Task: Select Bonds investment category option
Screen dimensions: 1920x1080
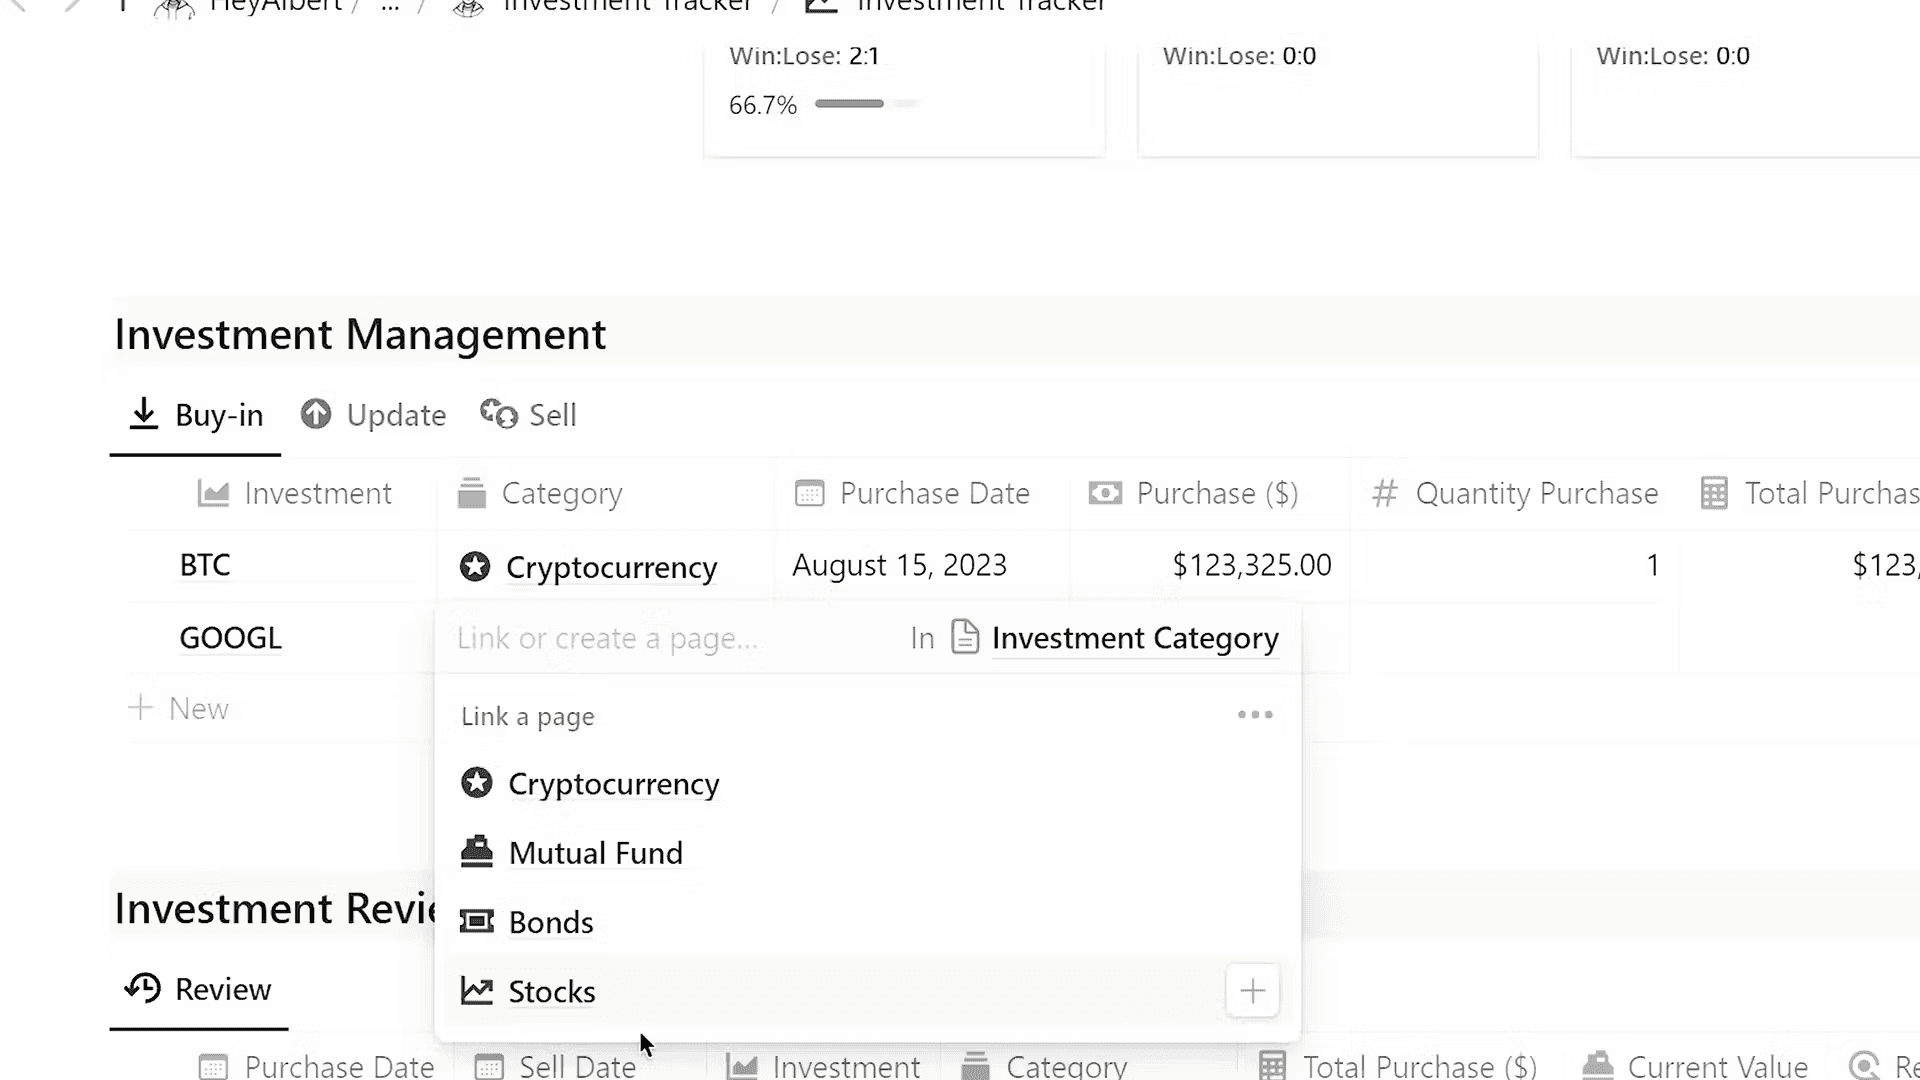Action: pos(551,920)
